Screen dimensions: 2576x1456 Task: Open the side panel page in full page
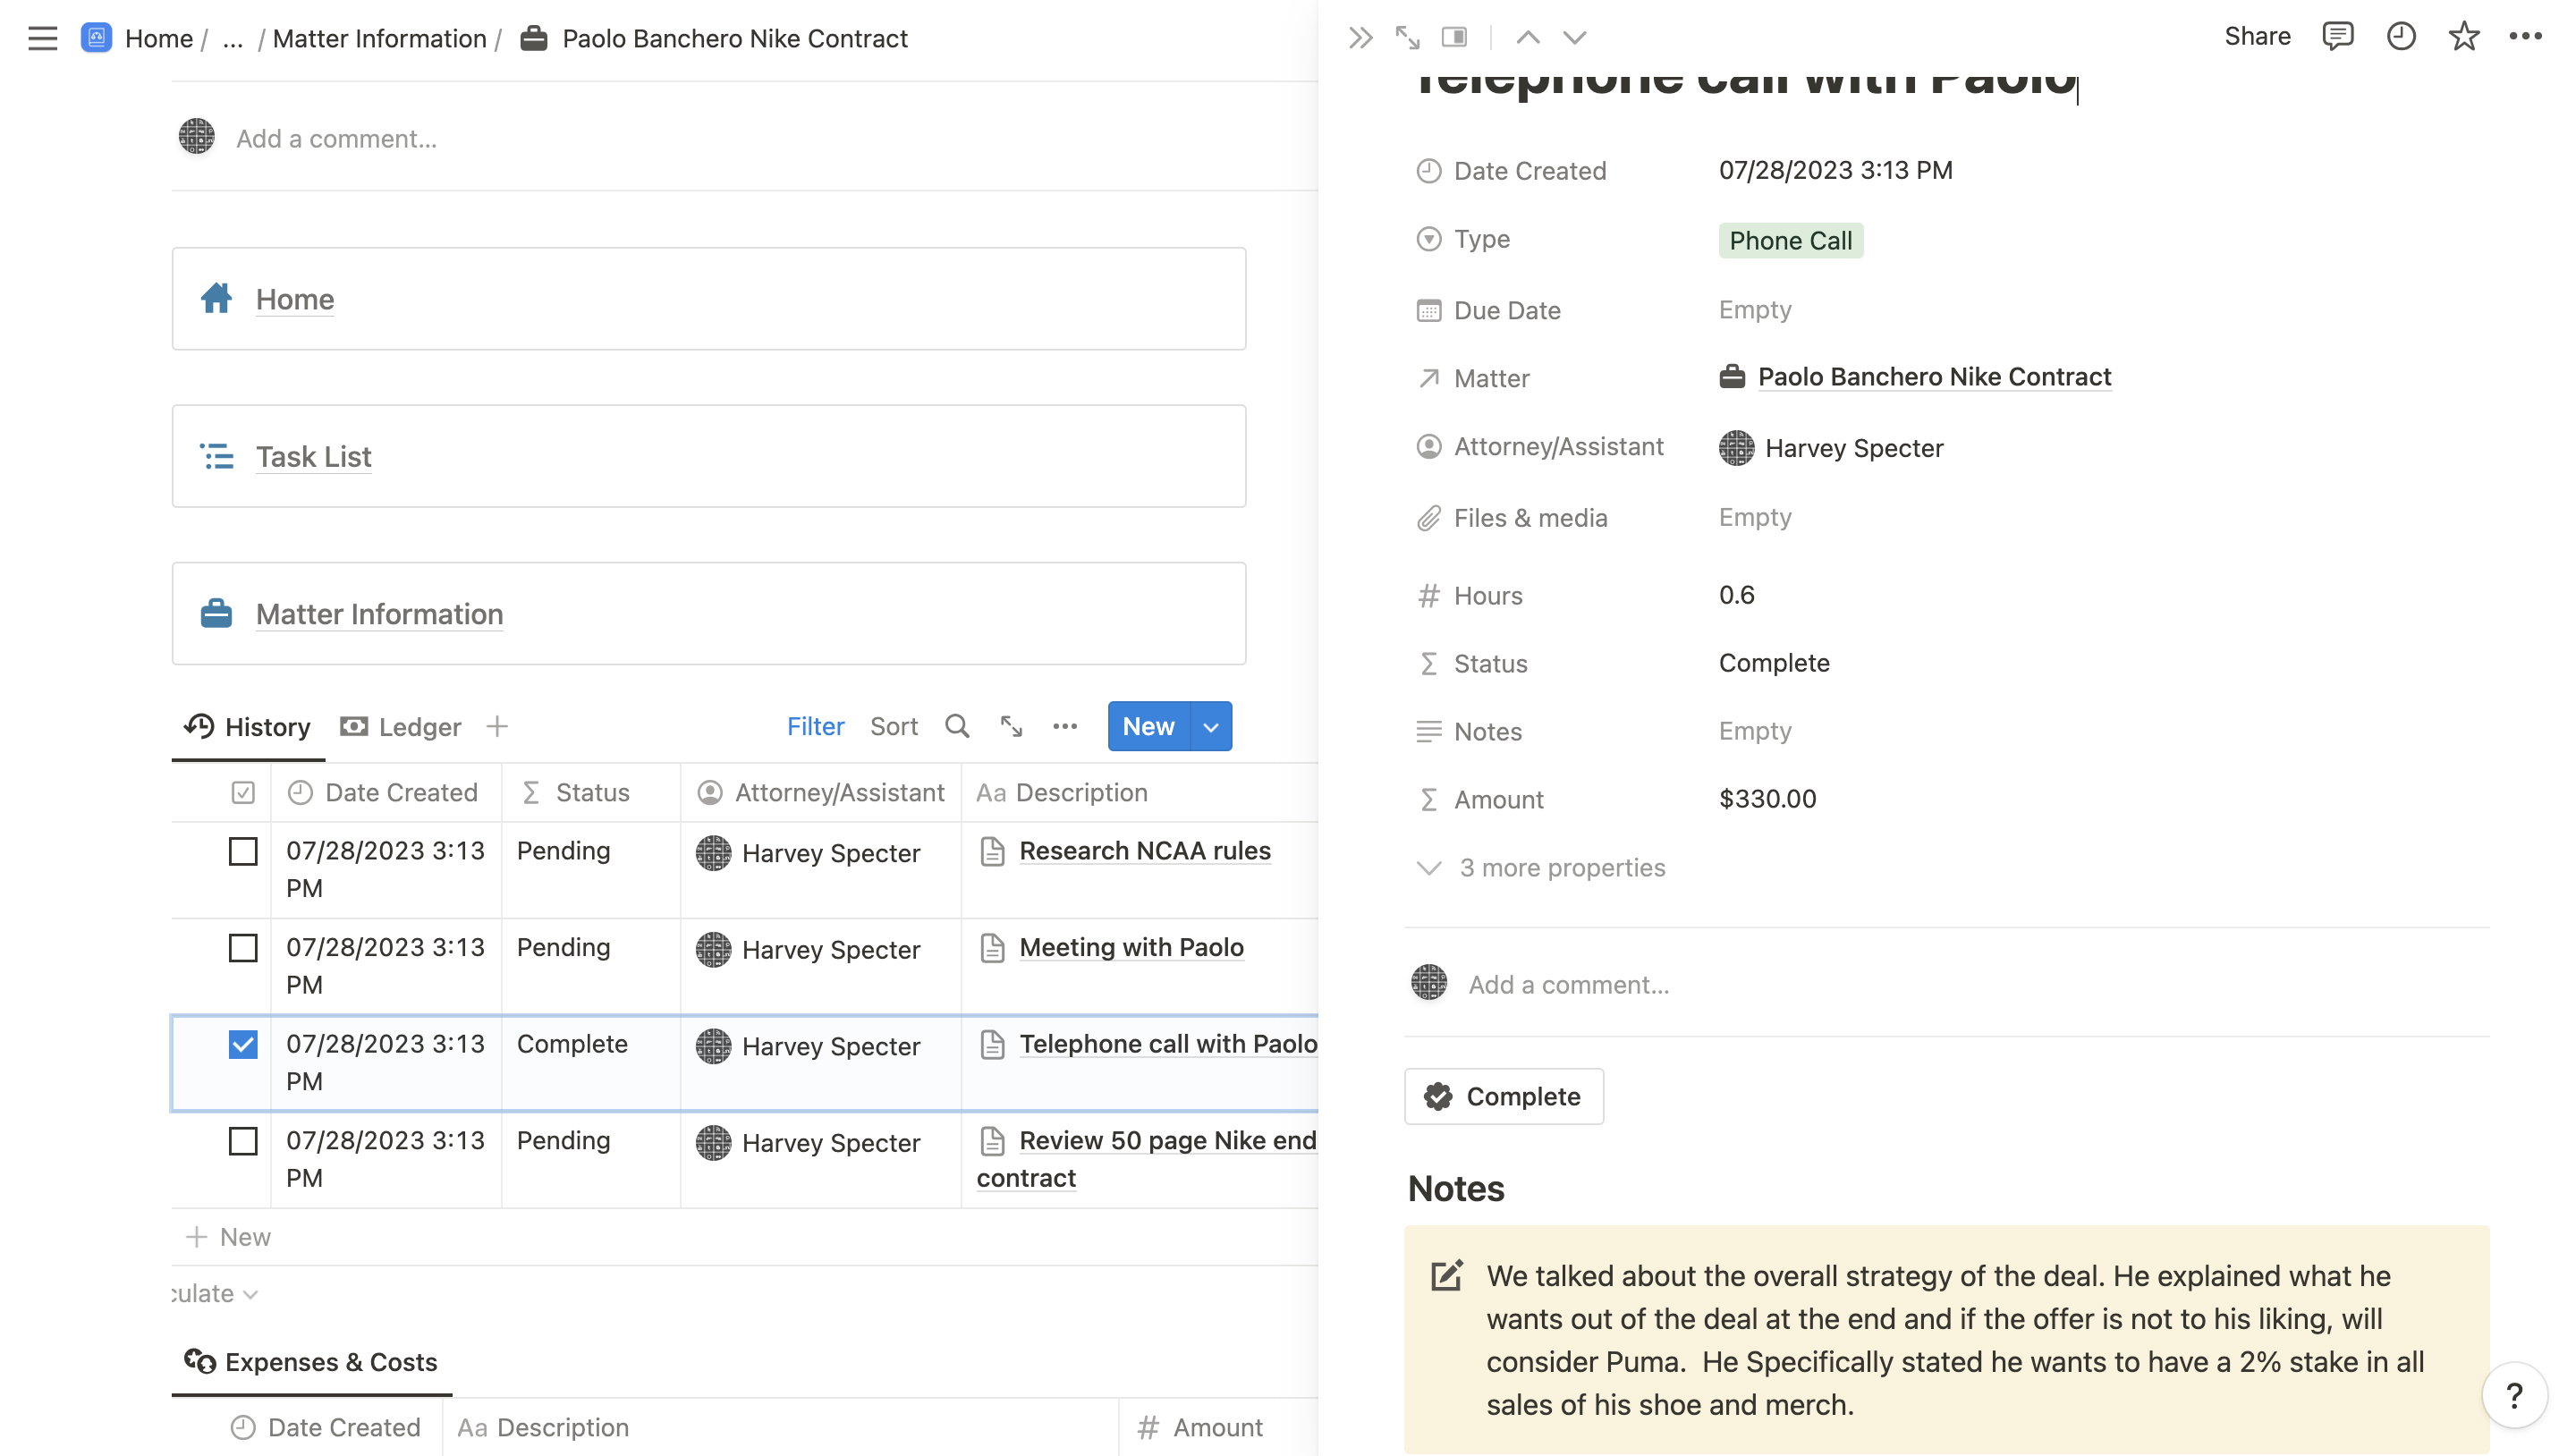point(1407,38)
